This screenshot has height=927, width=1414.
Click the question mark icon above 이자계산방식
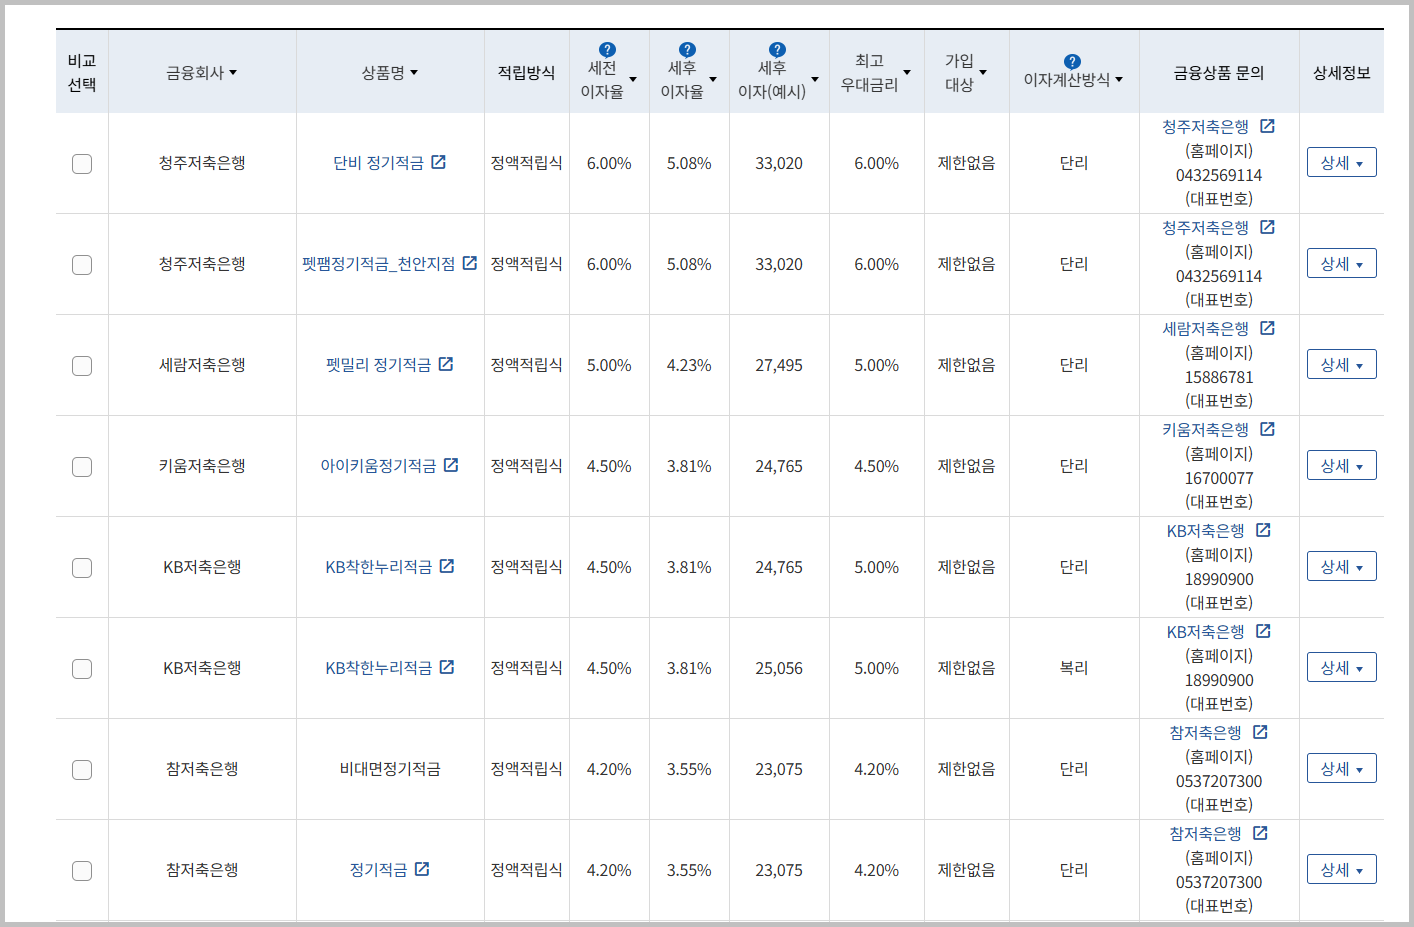[1072, 62]
